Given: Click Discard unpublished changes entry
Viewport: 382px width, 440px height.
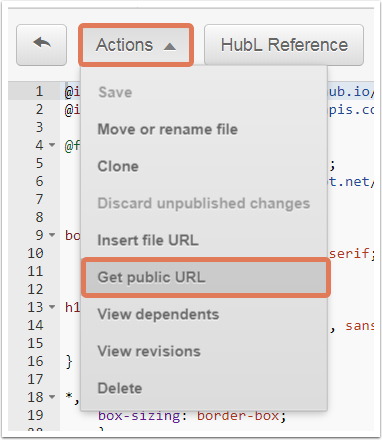Looking at the screenshot, I should click(x=204, y=203).
